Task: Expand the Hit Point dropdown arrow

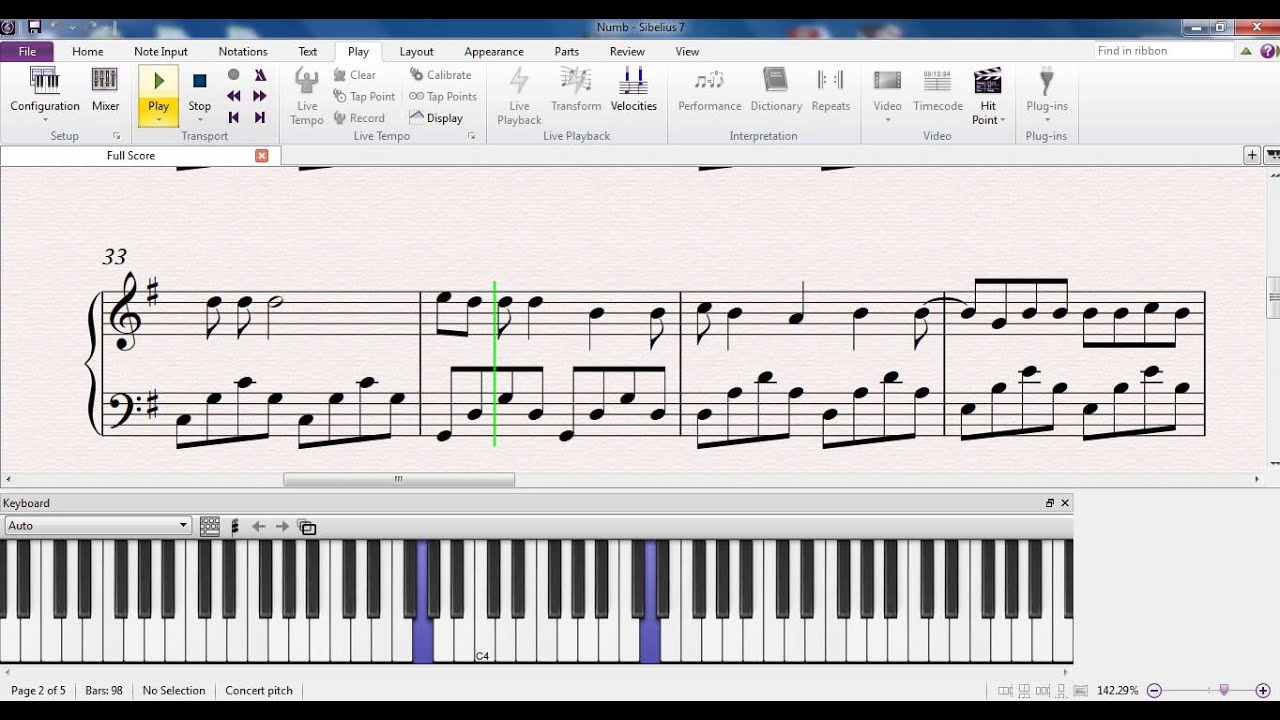Action: tap(1002, 120)
